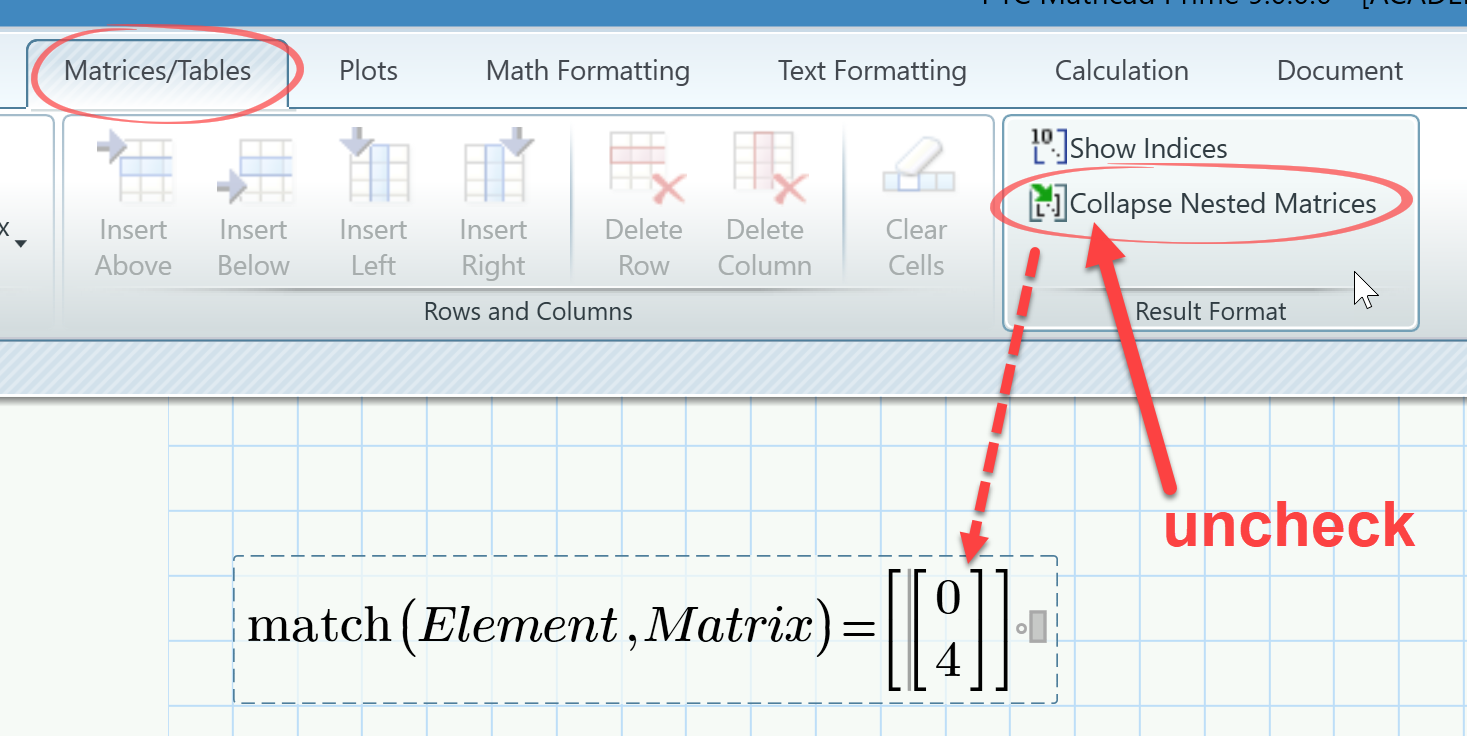Viewport: 1467px width, 736px height.
Task: Open the Rows and Columns group dropdown
Action: (x=528, y=311)
